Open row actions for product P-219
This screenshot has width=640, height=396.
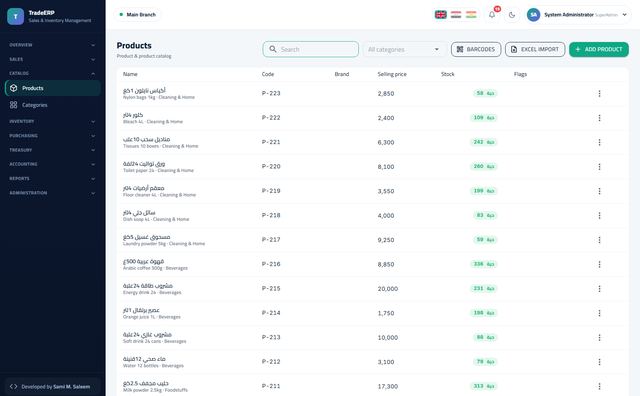599,191
